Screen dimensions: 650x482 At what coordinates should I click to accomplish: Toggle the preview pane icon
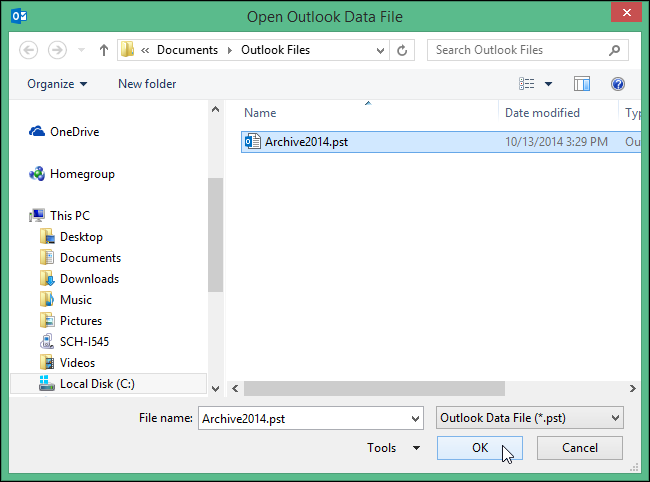[582, 84]
